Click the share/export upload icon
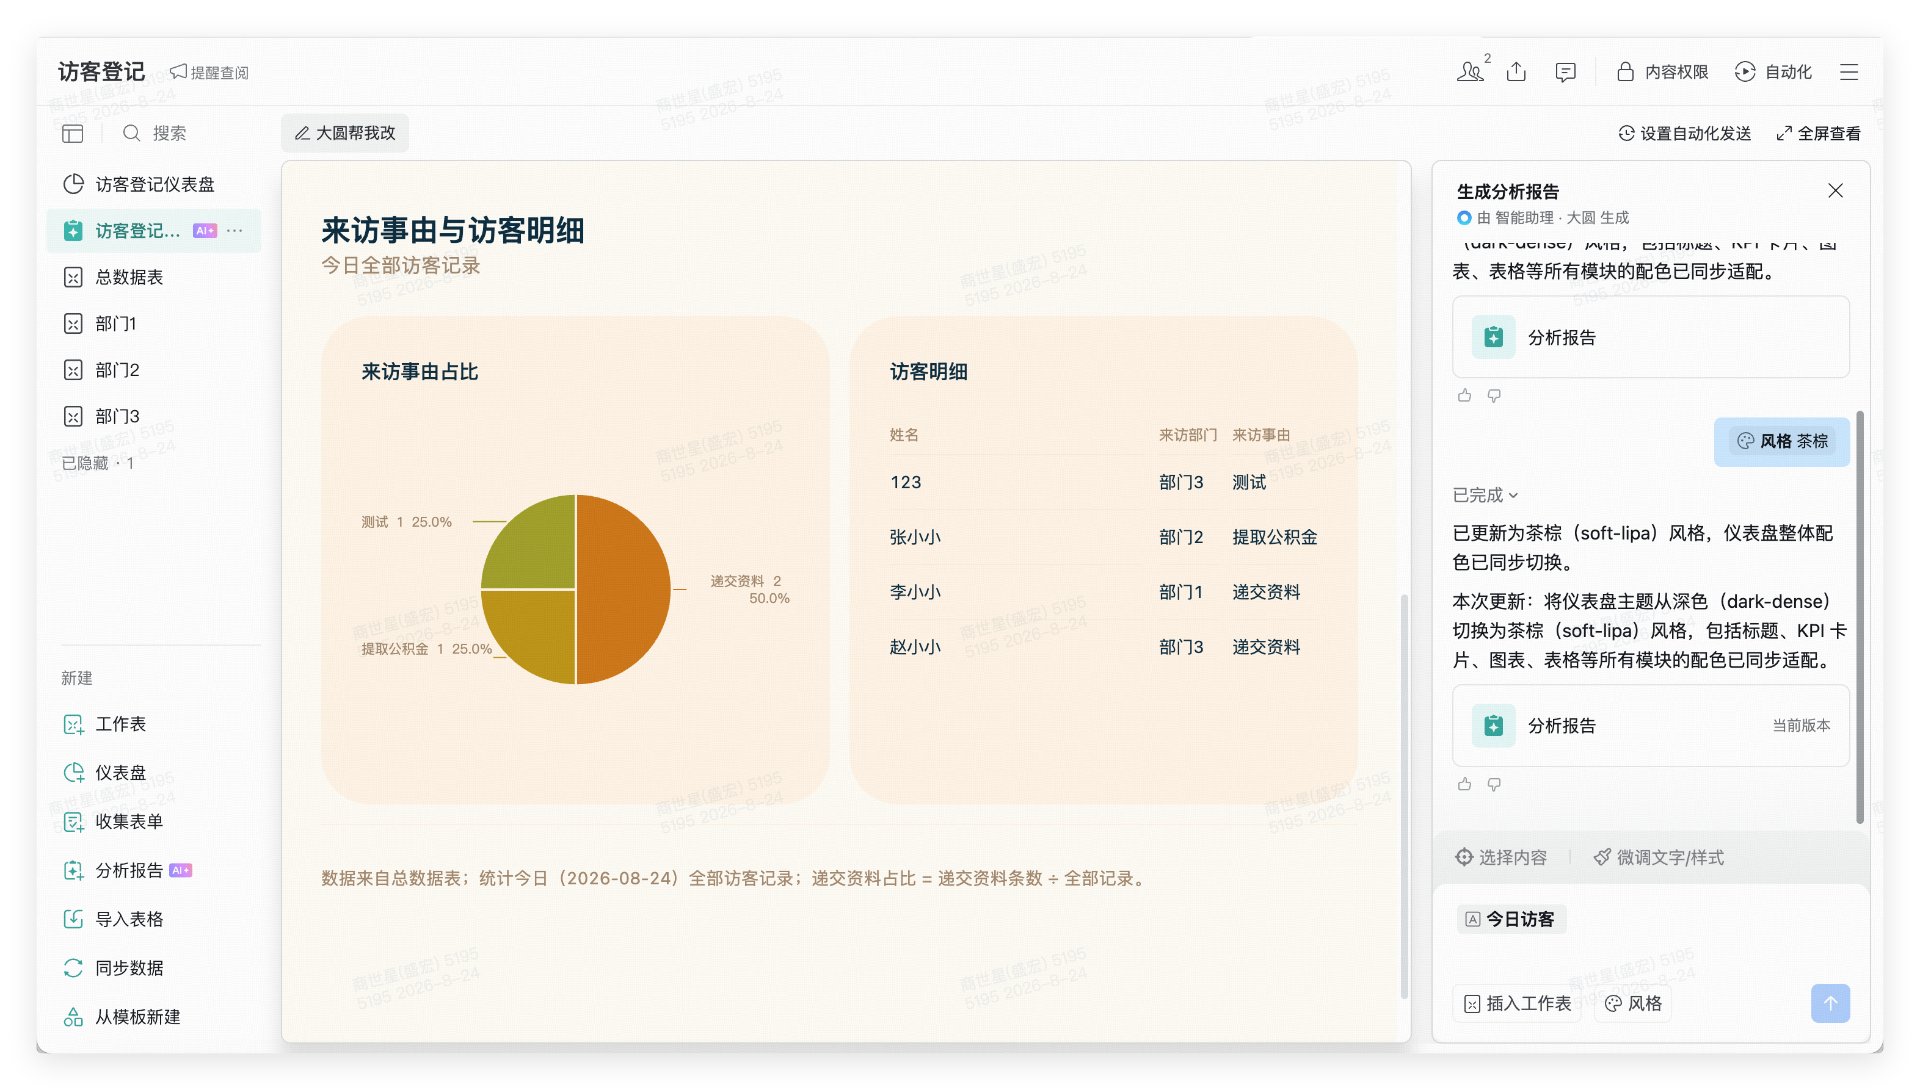This screenshot has height=1090, width=1920. tap(1516, 72)
